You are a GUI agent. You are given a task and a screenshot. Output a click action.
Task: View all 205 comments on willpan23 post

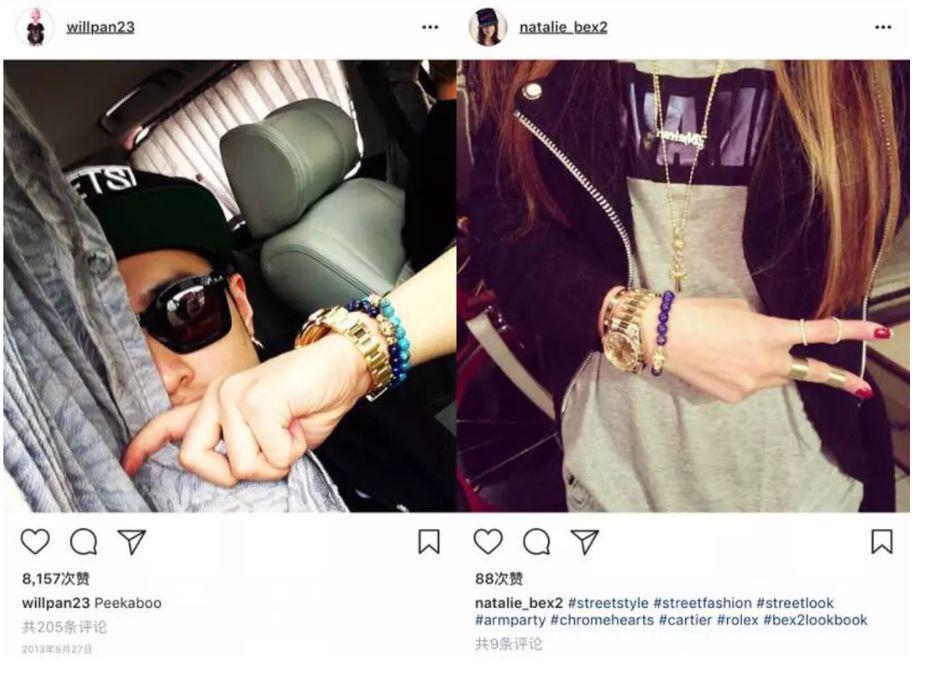pos(64,627)
